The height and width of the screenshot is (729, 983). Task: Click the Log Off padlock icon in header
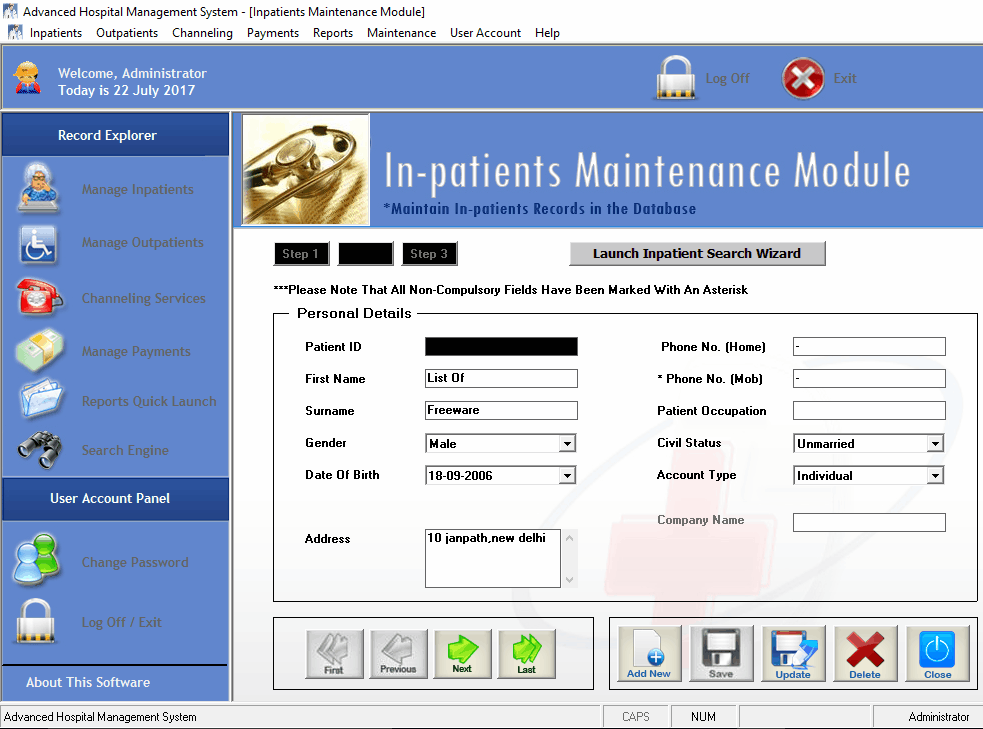[675, 78]
